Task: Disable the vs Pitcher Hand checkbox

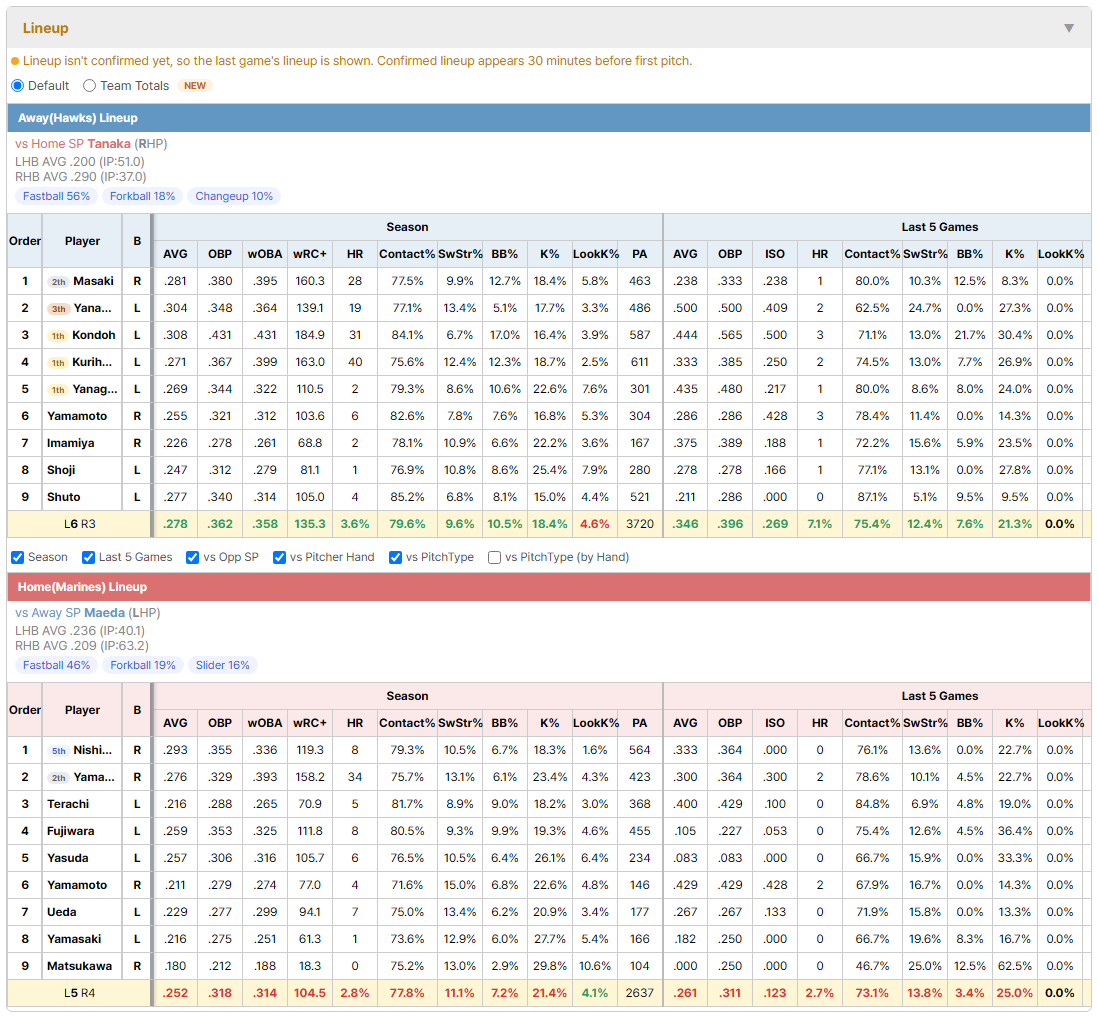Action: click(279, 557)
